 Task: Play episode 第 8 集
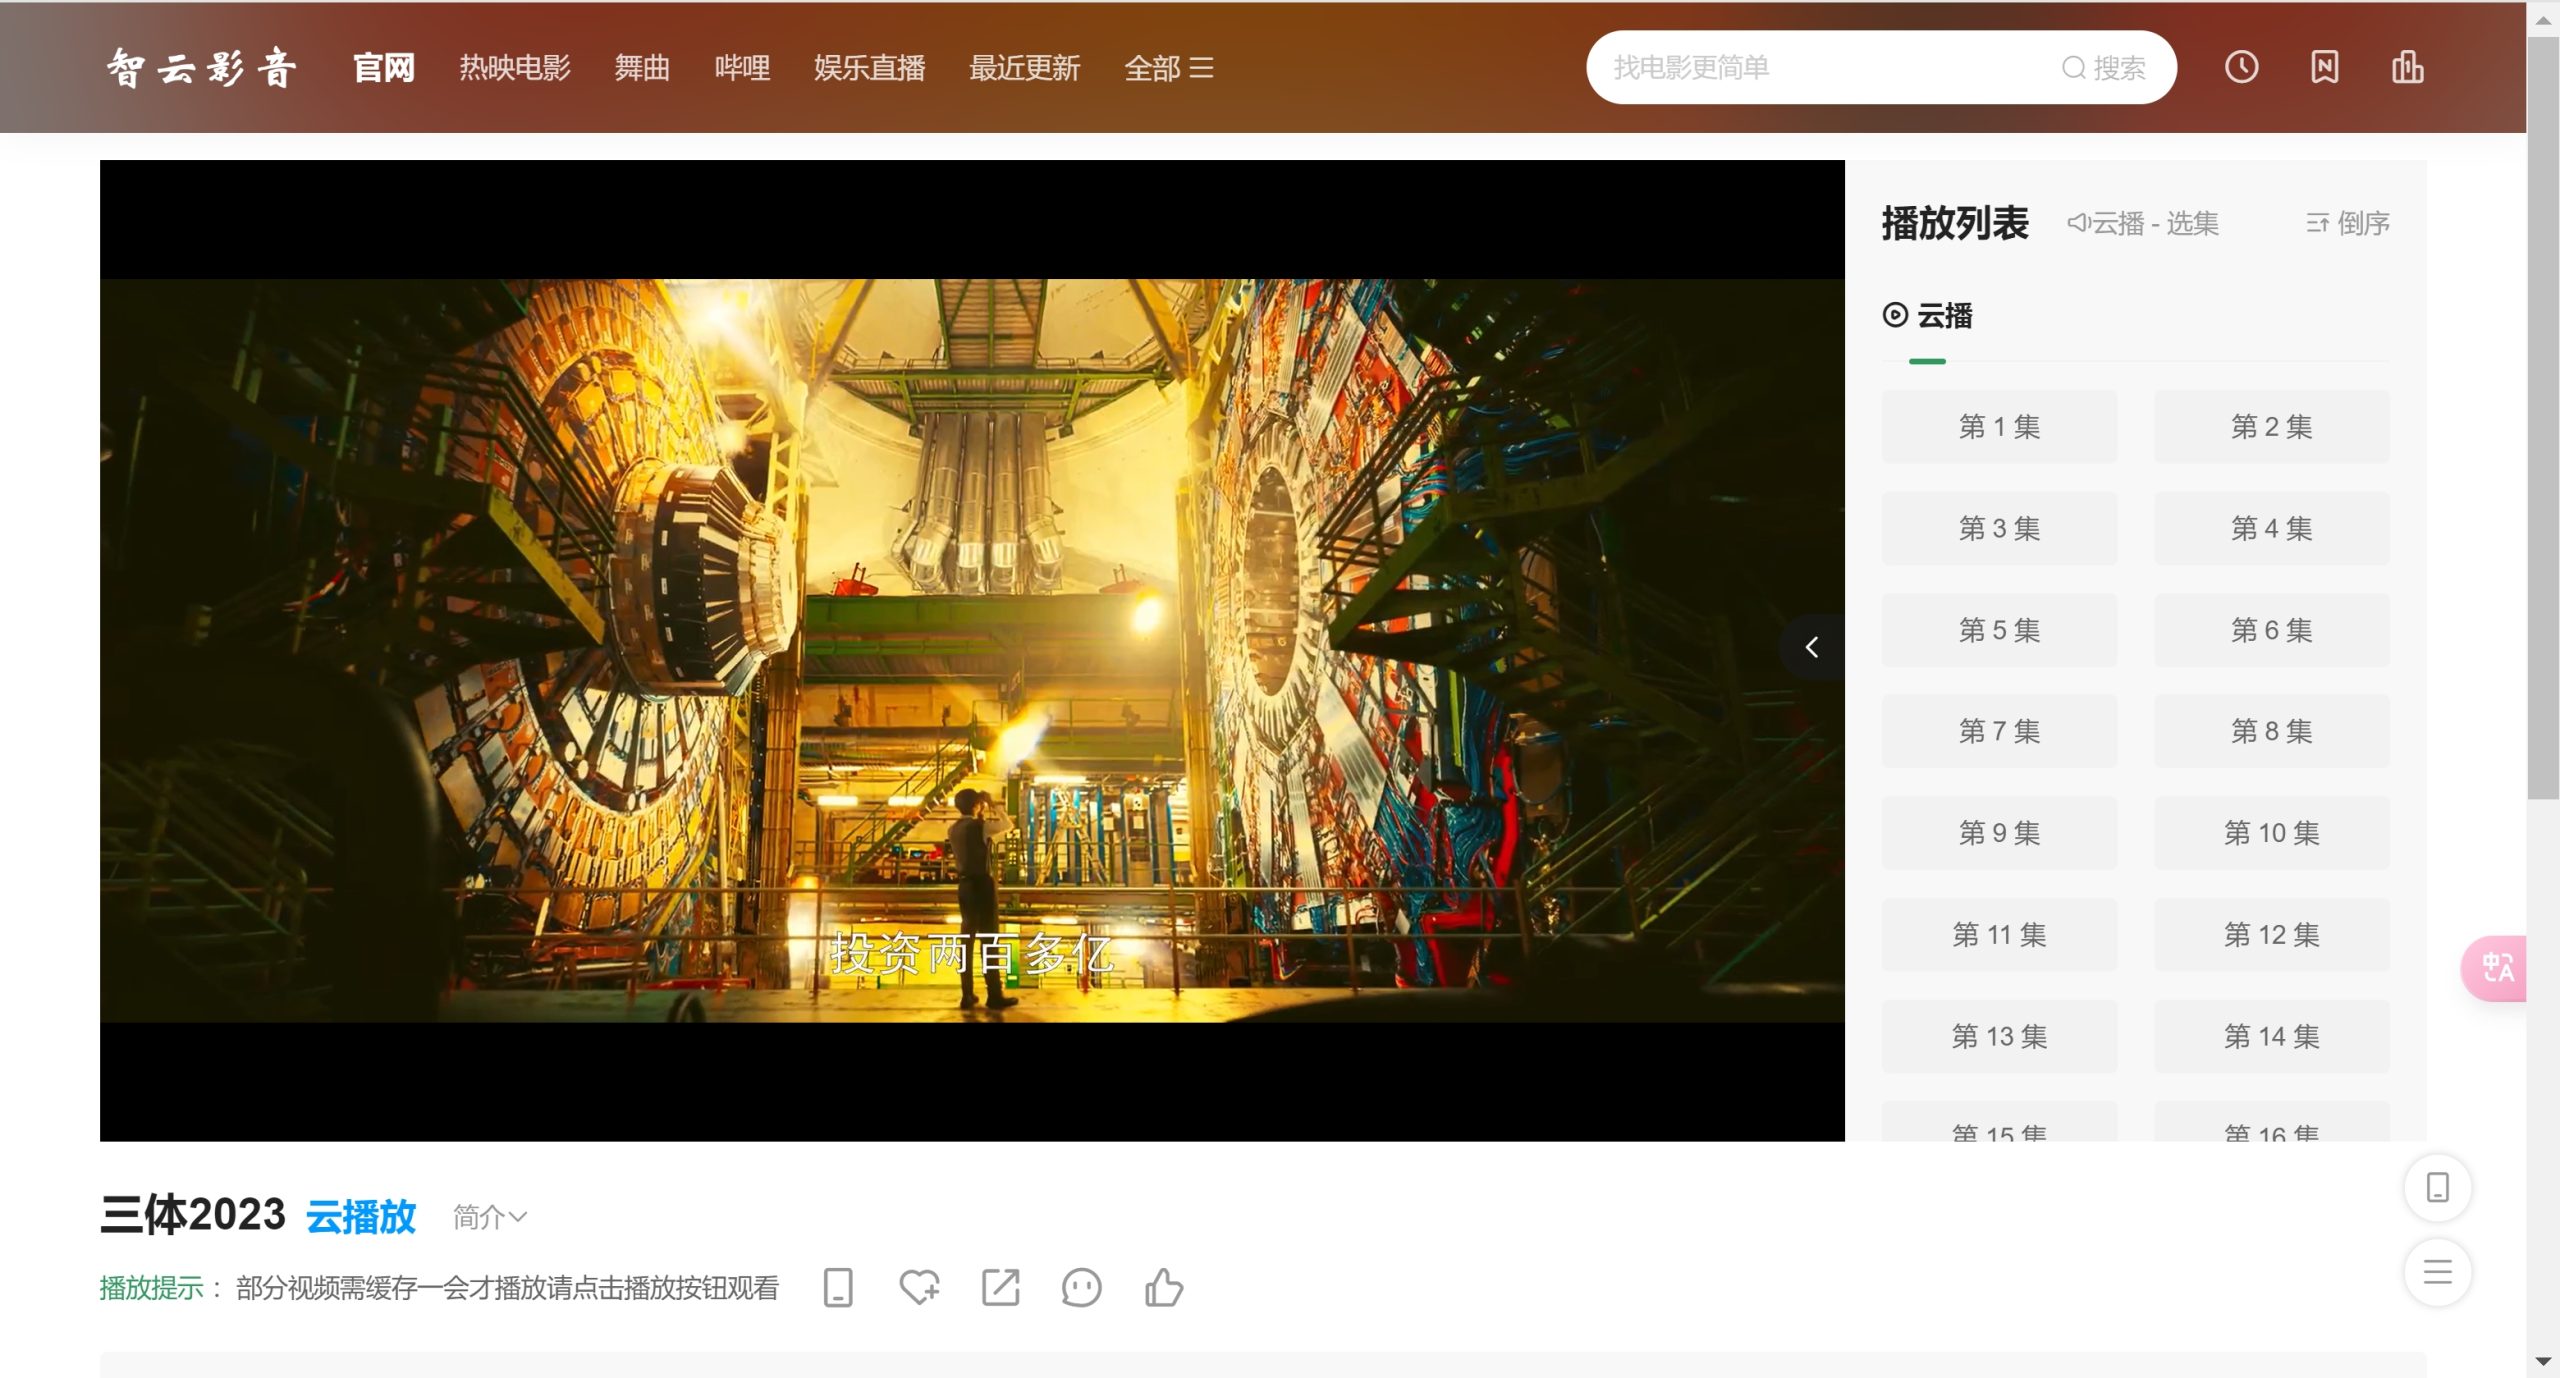click(x=2271, y=731)
